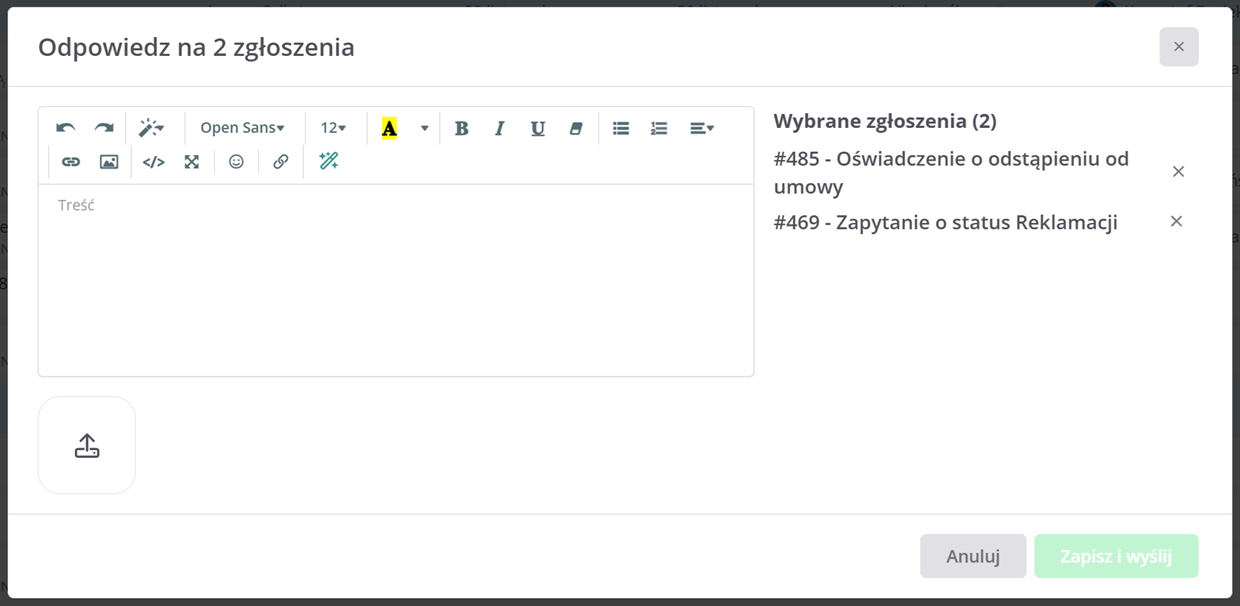Screen dimensions: 1240x606
Task: Open text color picker arrow
Action: point(424,128)
